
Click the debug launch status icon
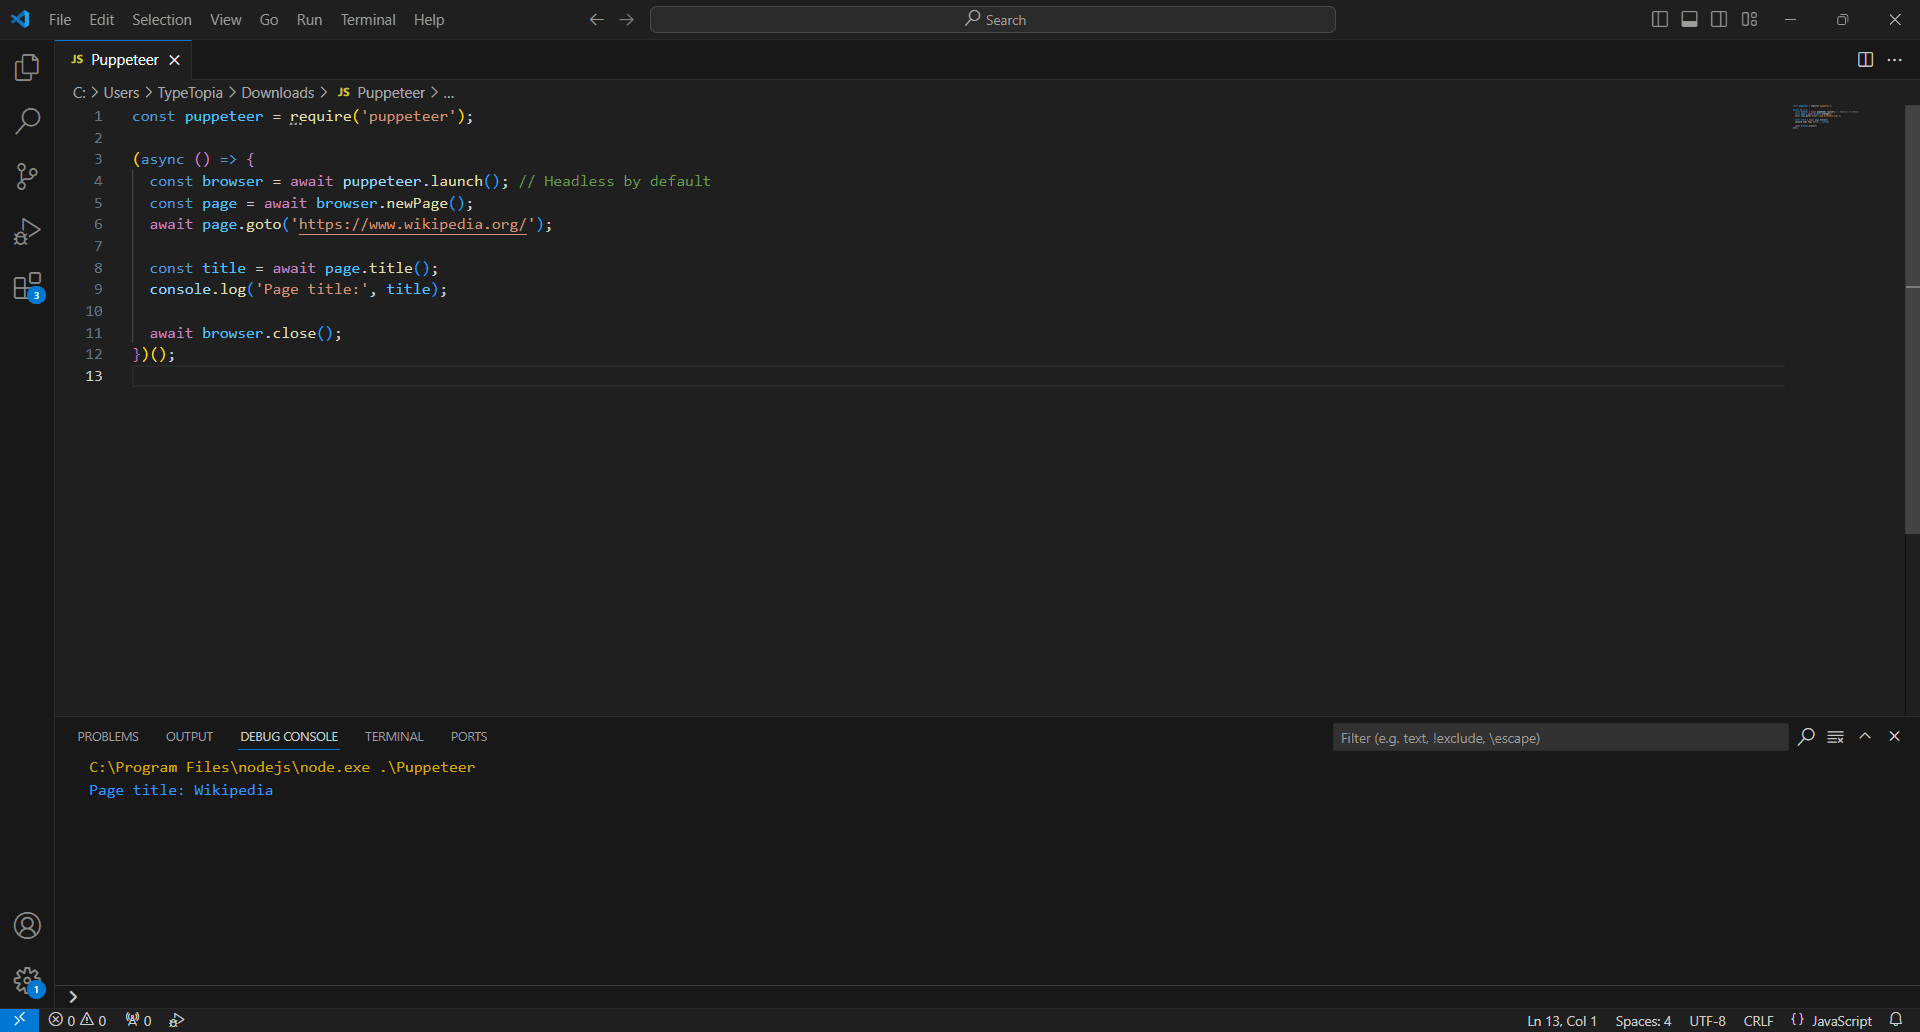coord(176,1020)
